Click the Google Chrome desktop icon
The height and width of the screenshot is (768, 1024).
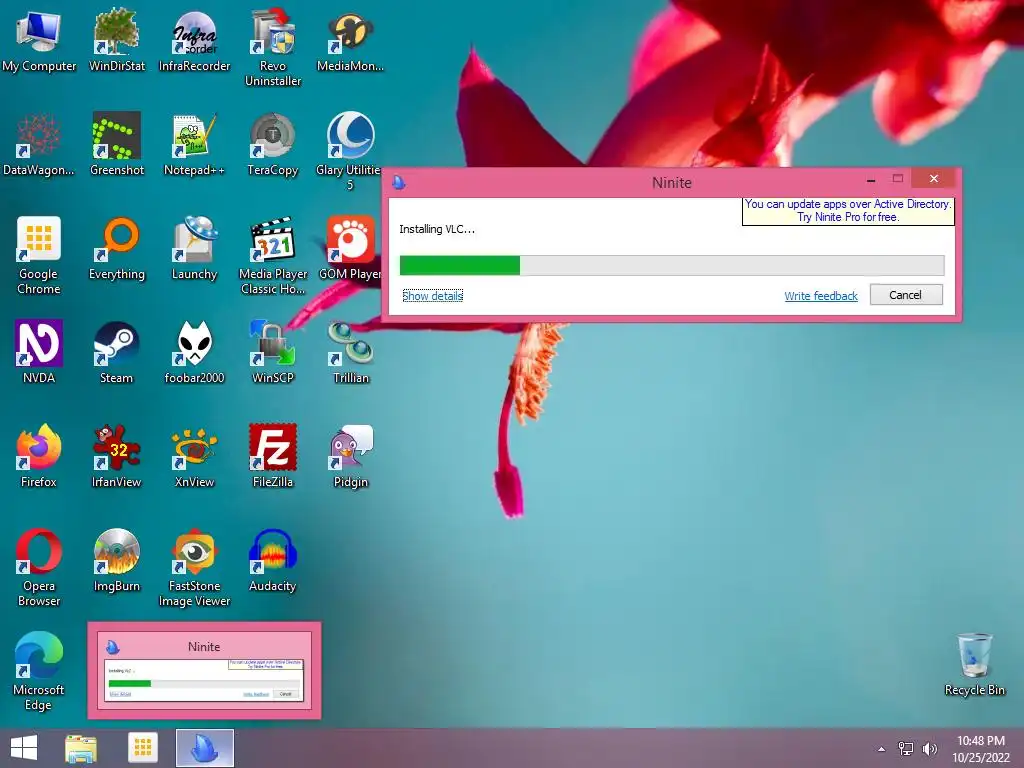39,256
